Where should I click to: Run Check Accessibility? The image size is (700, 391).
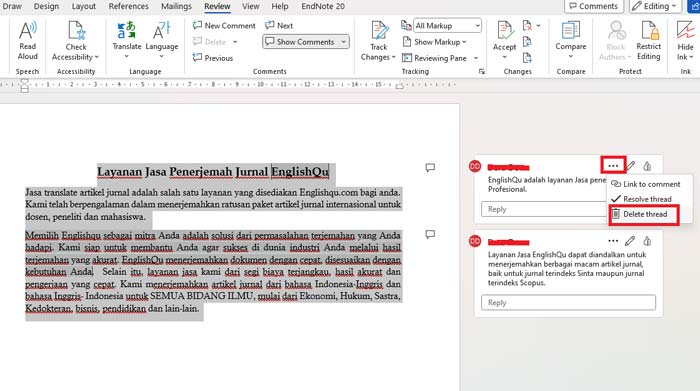(x=75, y=41)
